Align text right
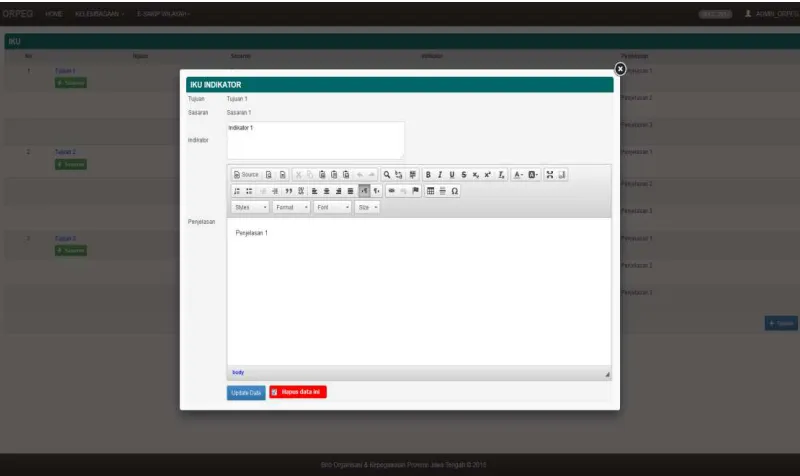This screenshot has height=476, width=800. (x=338, y=191)
